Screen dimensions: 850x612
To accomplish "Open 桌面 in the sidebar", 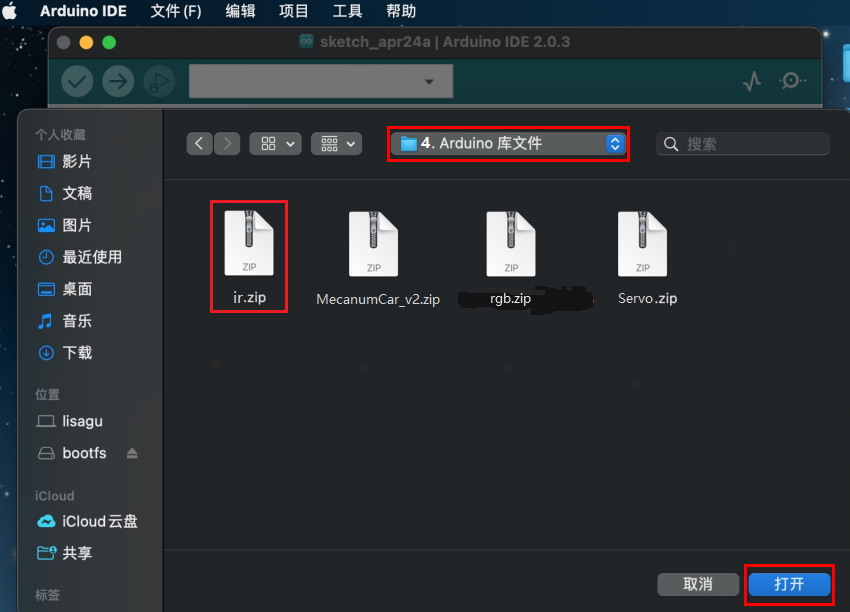I will point(65,289).
